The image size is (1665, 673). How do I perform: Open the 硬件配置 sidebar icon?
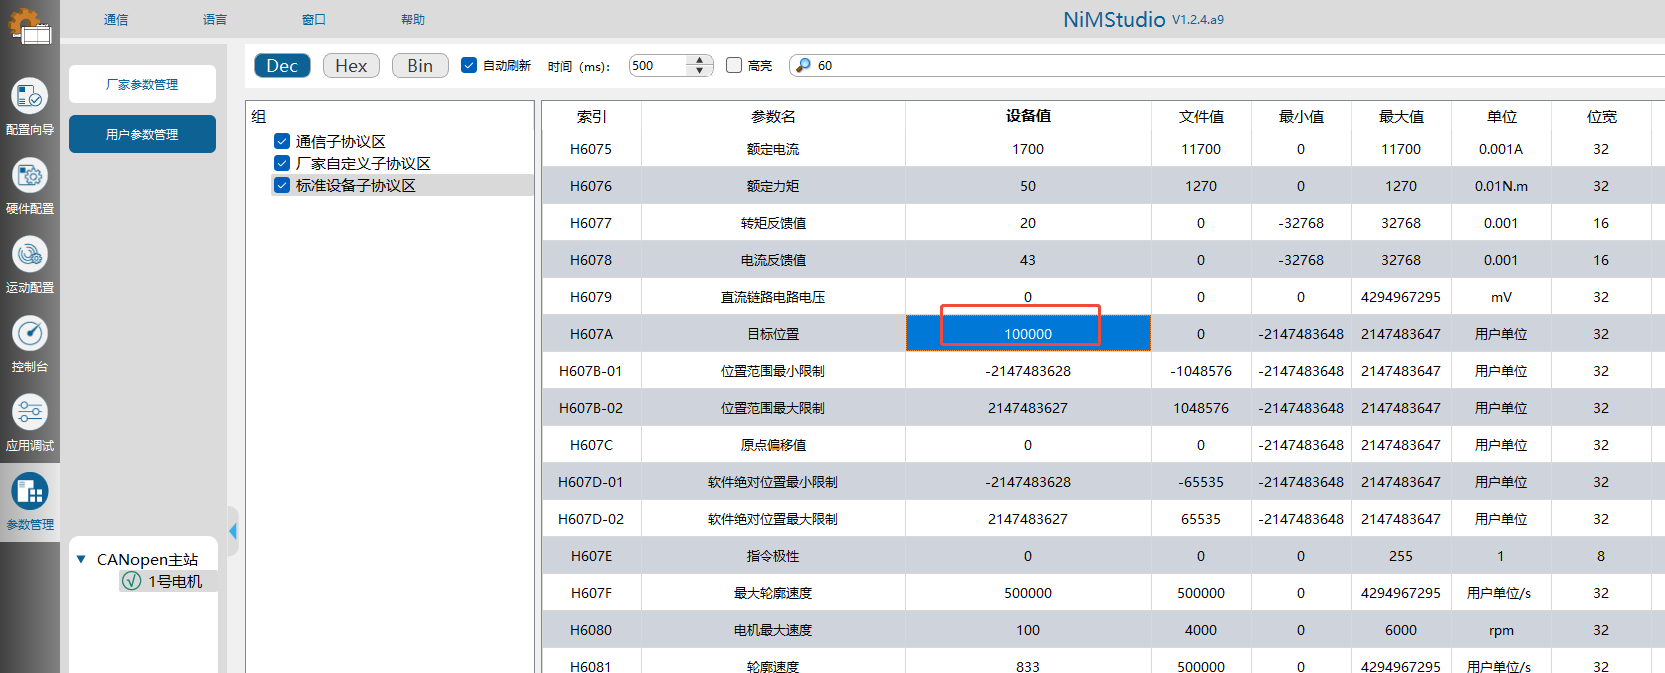point(30,176)
